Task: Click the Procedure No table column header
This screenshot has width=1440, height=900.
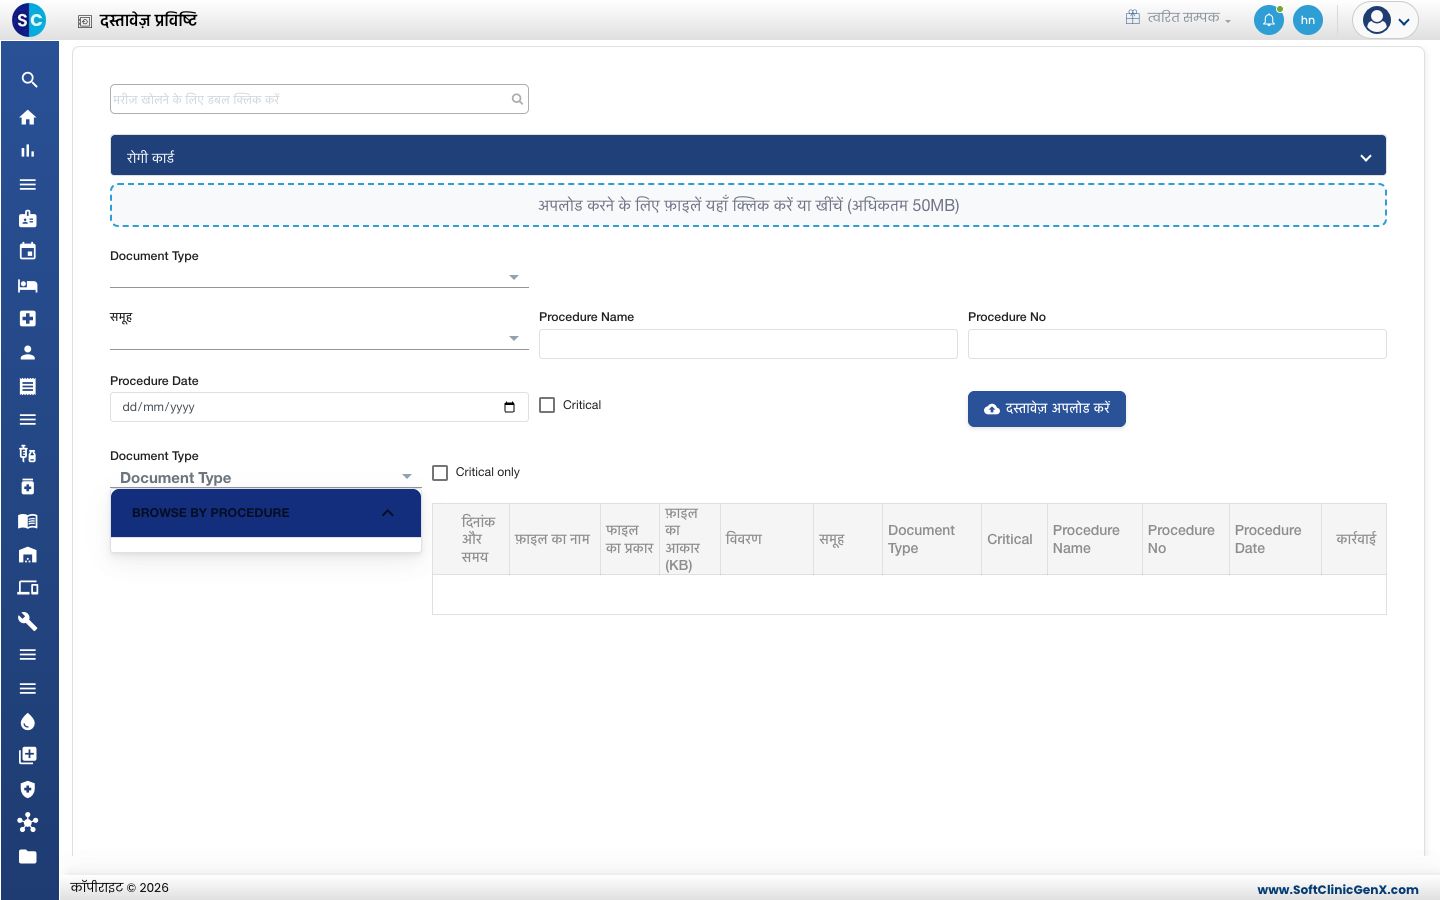Action: pyautogui.click(x=1186, y=539)
